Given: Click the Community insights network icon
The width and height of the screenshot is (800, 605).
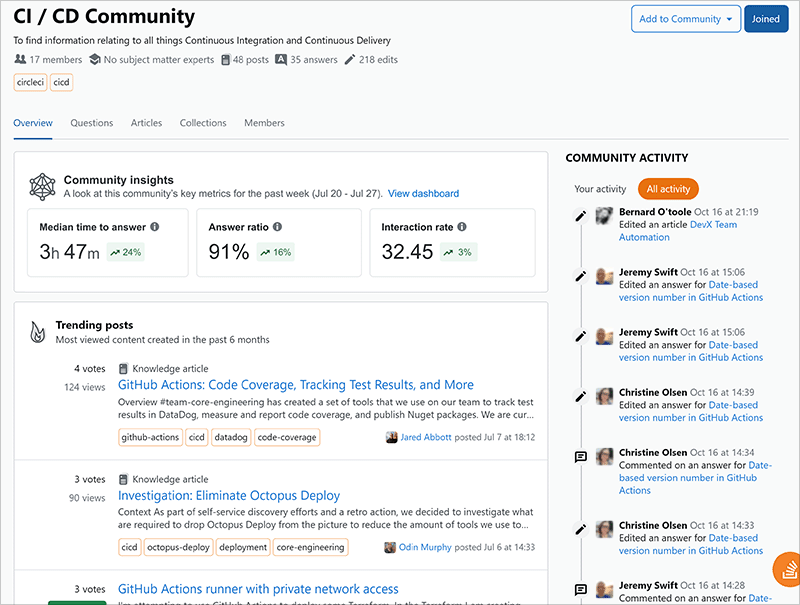Looking at the screenshot, I should [x=43, y=186].
